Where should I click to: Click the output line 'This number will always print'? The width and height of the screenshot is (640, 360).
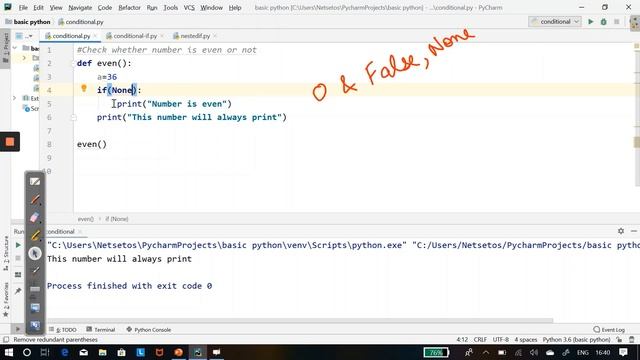(x=119, y=259)
